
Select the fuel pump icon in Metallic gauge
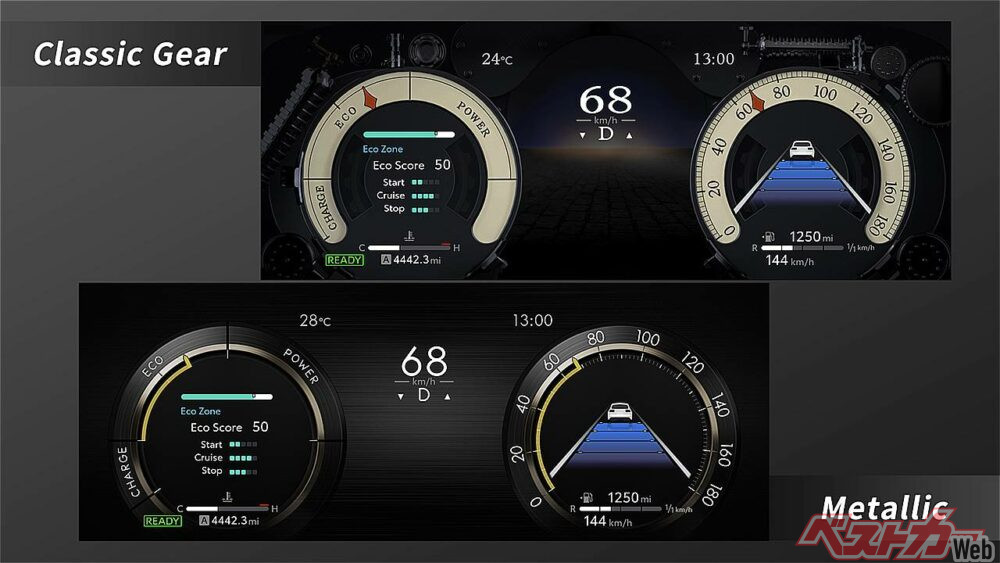click(x=586, y=498)
